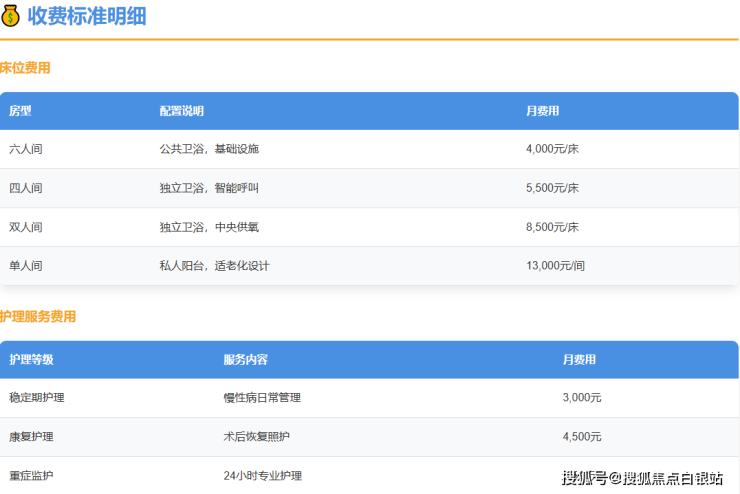Select the 稳定期护理 nursing level cell
Image resolution: width=740 pixels, height=494 pixels.
(37, 398)
